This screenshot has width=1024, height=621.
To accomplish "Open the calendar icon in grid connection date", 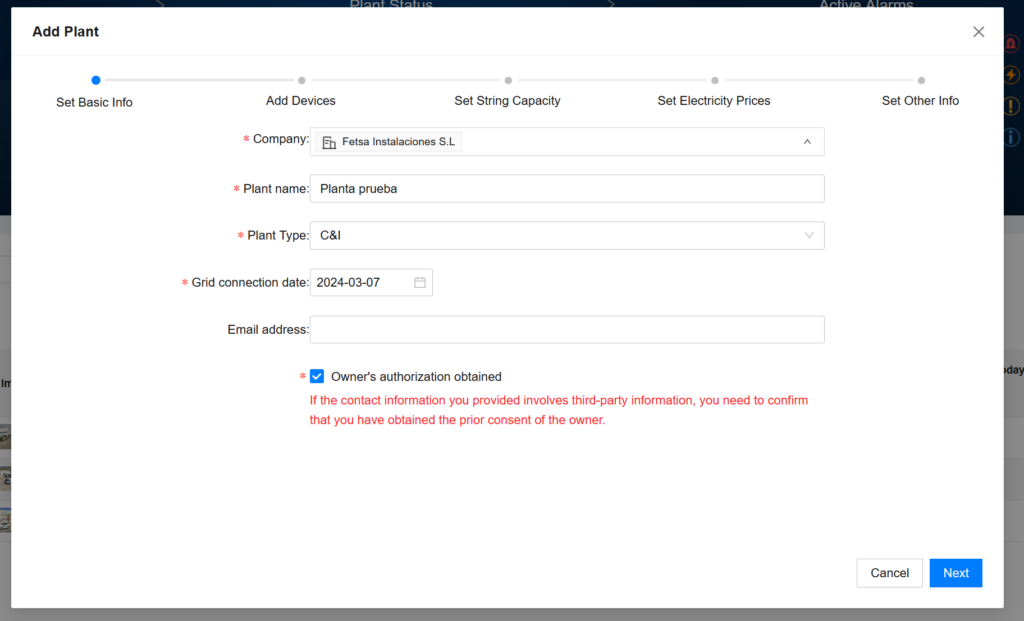I will tap(420, 283).
